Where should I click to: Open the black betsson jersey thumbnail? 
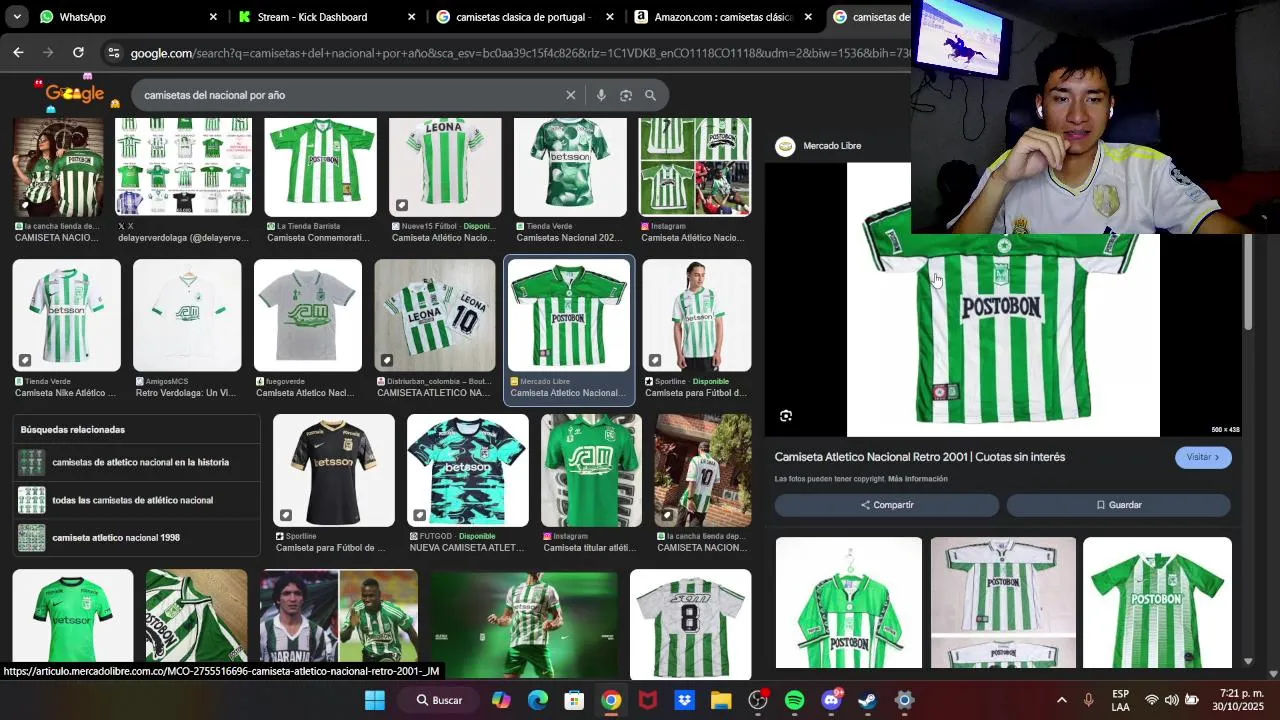coord(334,470)
